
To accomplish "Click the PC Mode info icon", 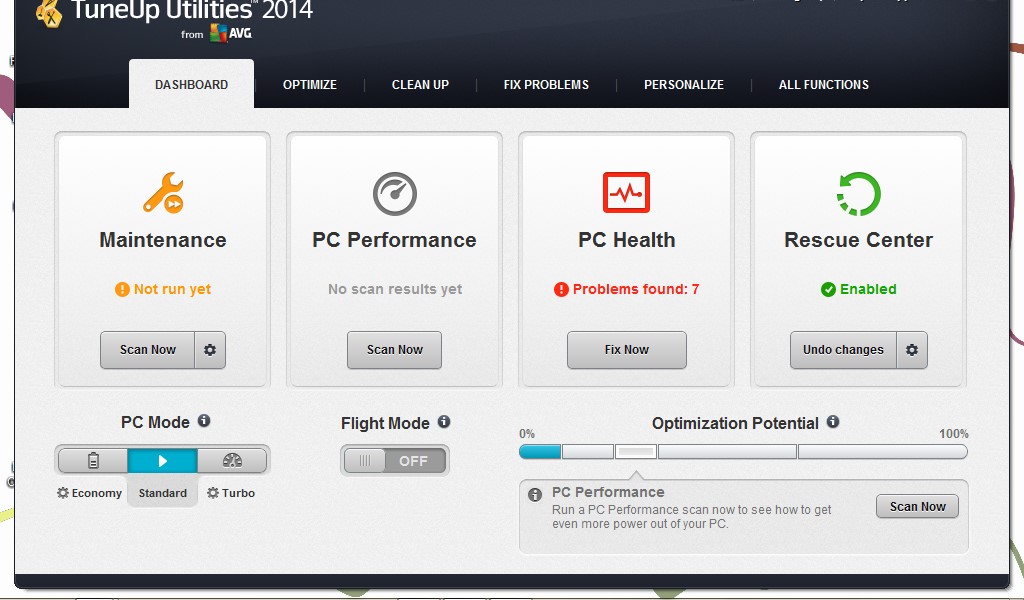I will tap(204, 420).
